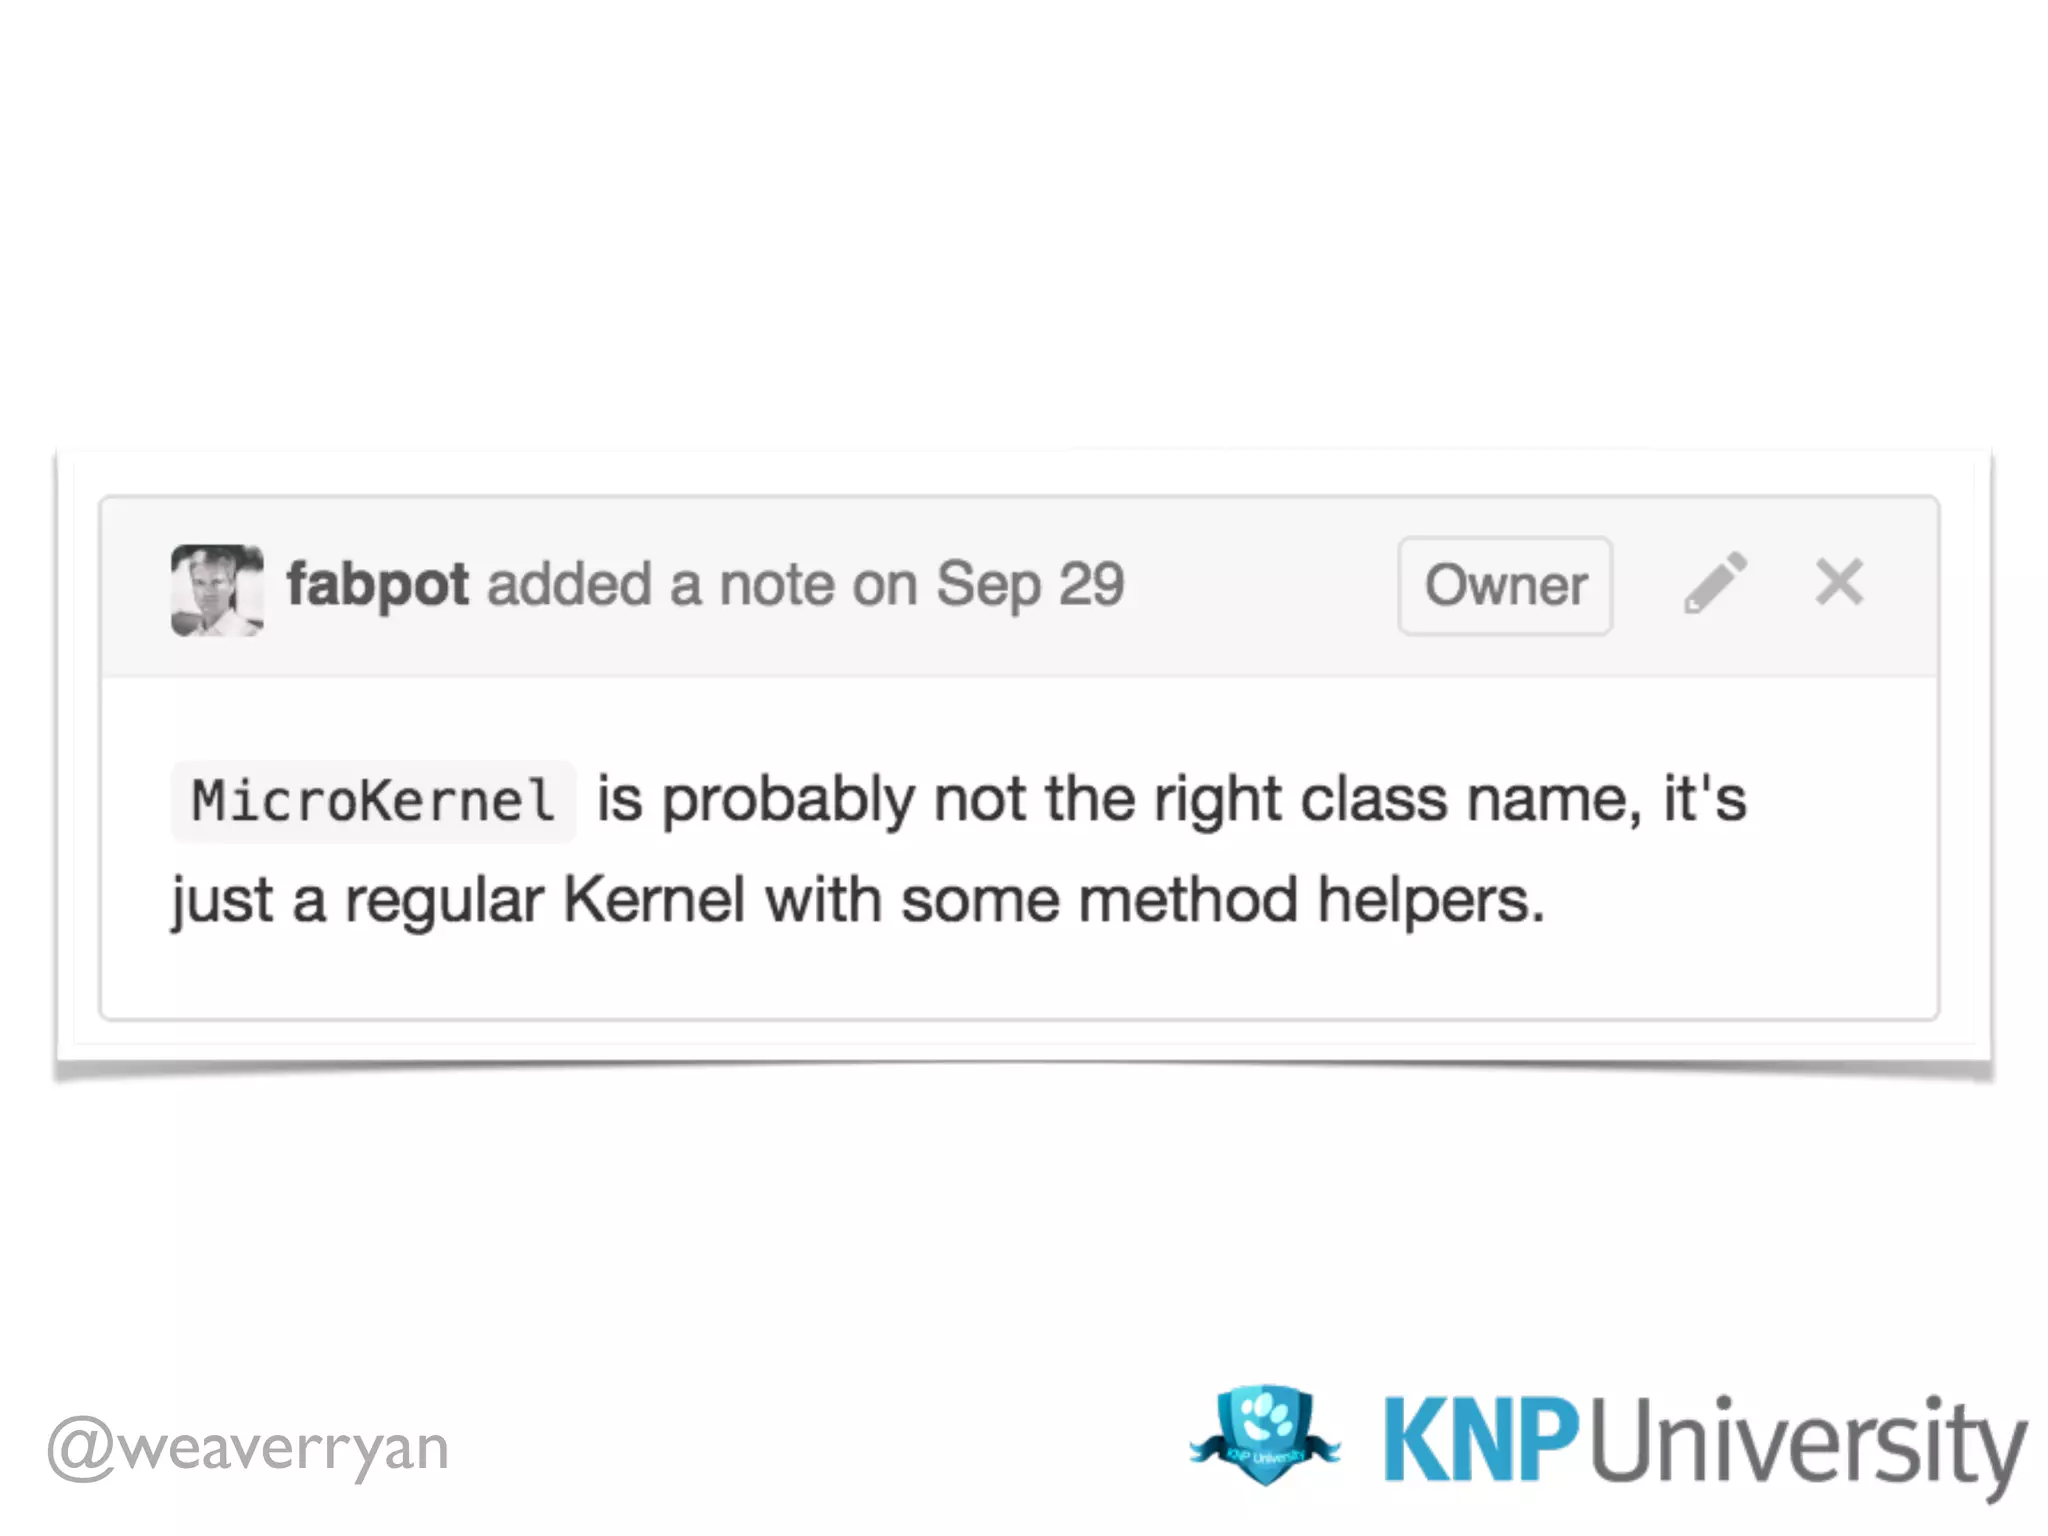
Task: Open fabpot's avatar picture
Action: [x=217, y=590]
